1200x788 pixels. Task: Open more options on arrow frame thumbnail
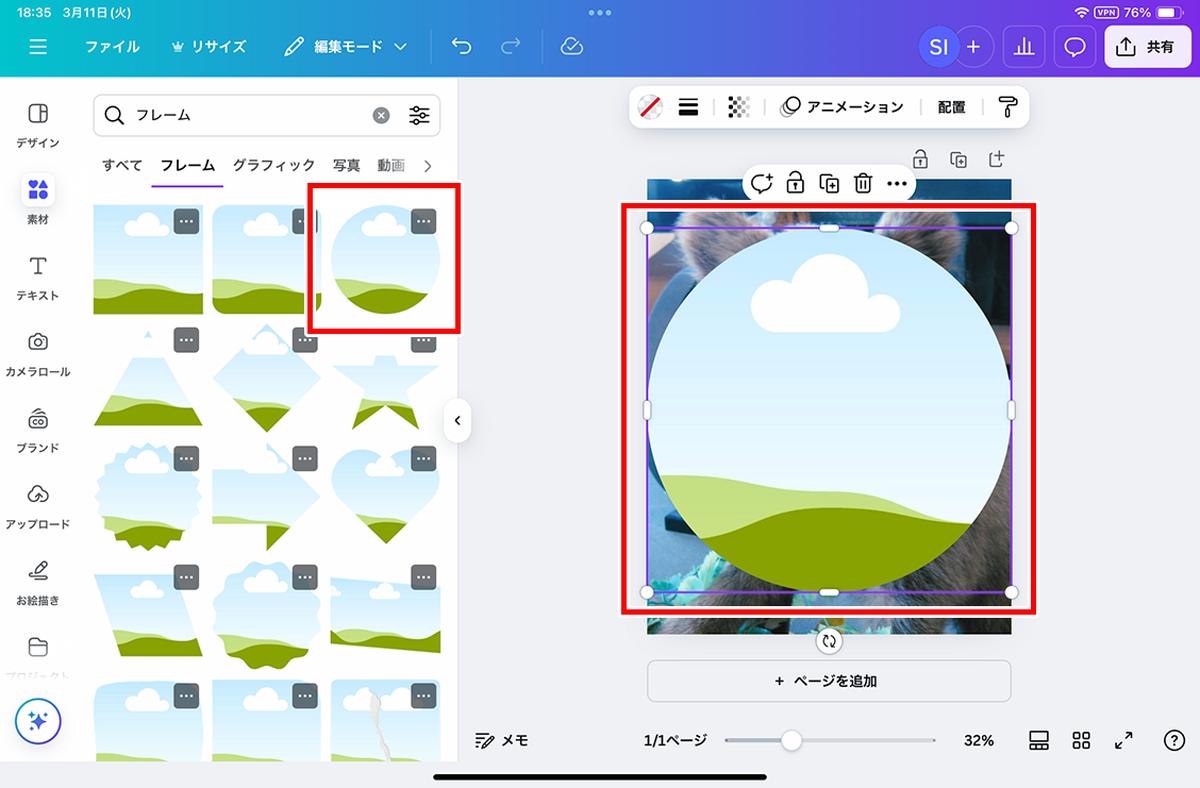tap(305, 459)
